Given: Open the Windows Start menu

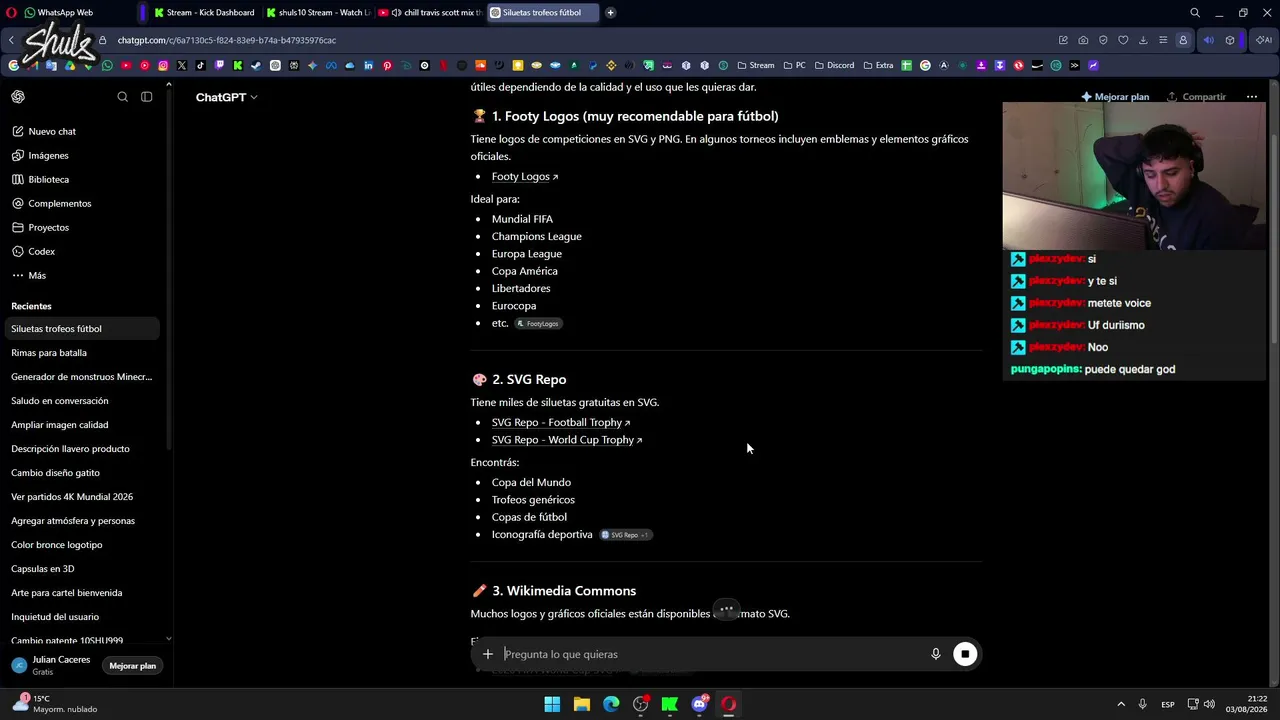Looking at the screenshot, I should click(552, 704).
